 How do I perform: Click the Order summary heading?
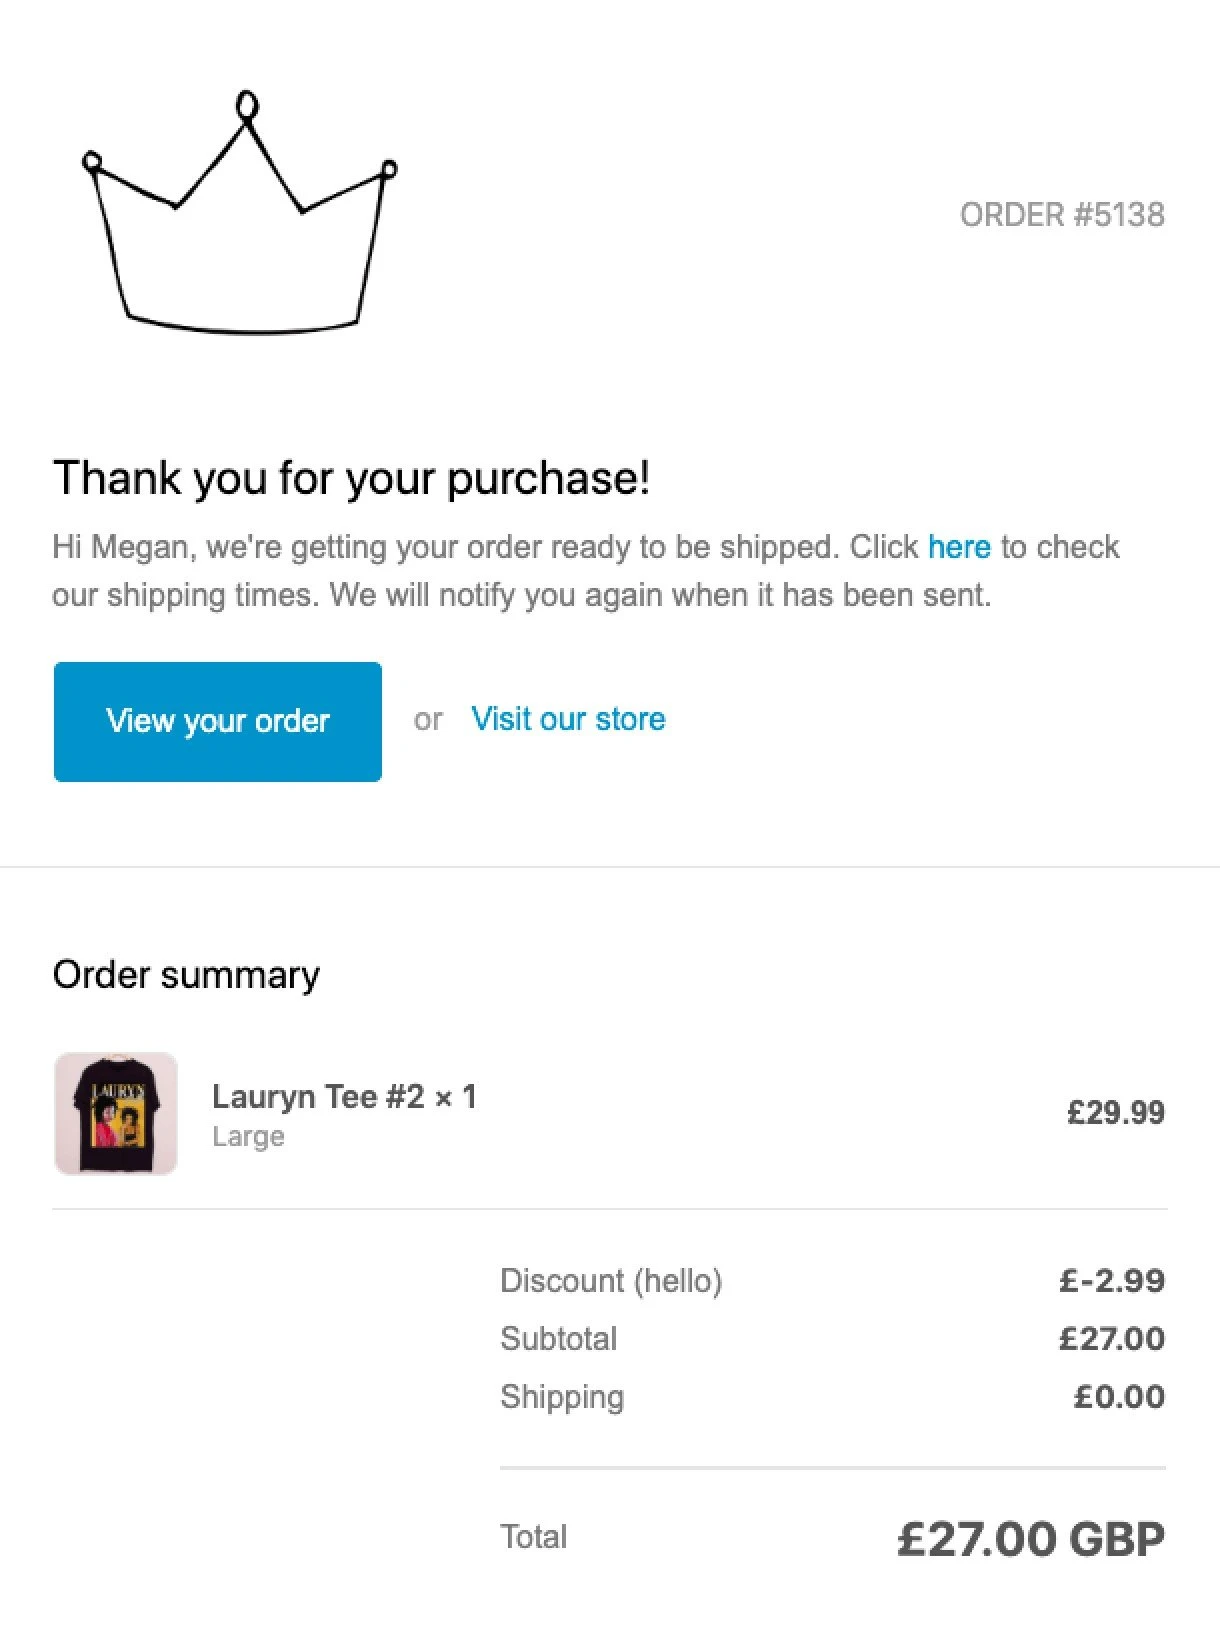(186, 975)
